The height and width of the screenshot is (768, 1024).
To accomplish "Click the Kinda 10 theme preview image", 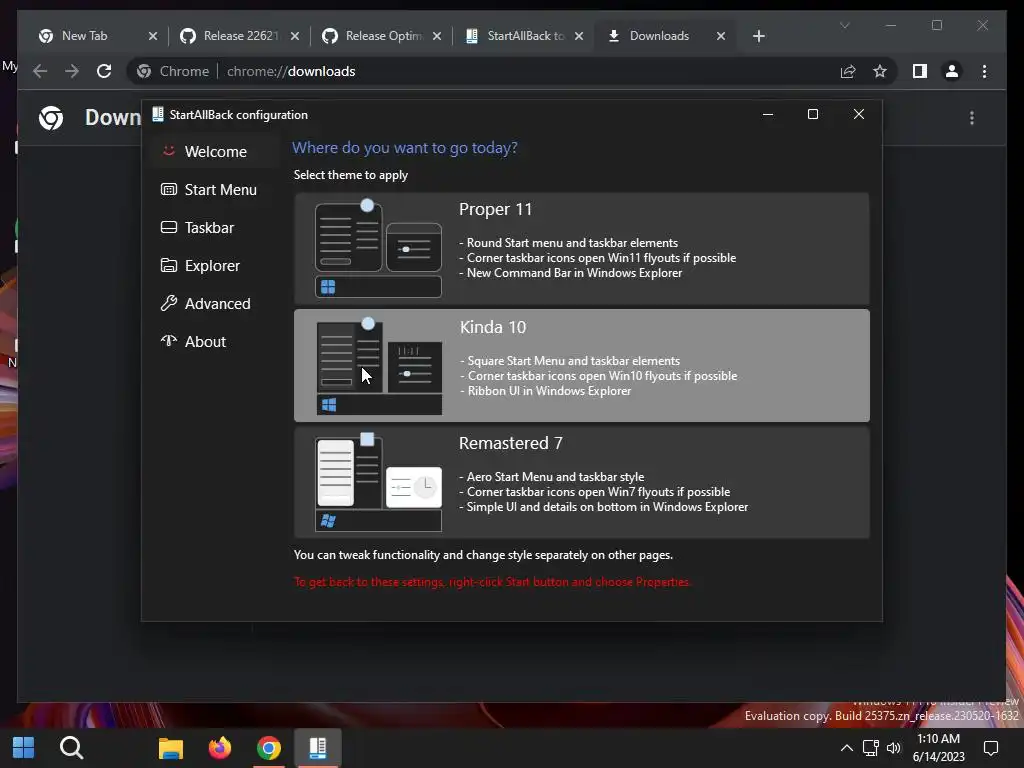I will click(x=379, y=366).
